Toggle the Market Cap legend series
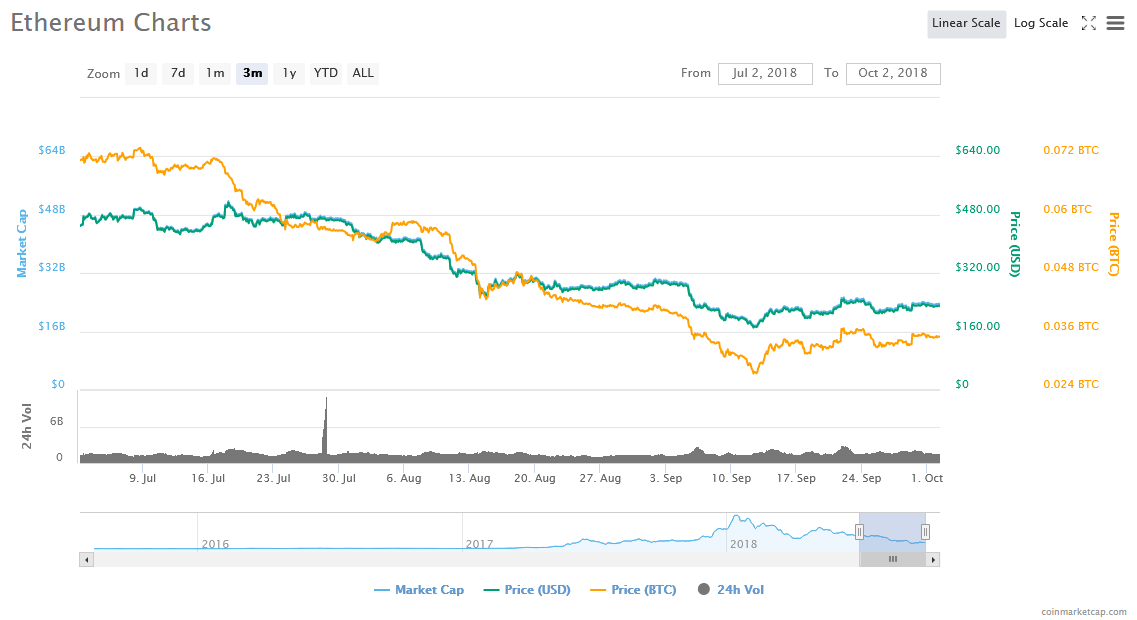 pos(418,590)
